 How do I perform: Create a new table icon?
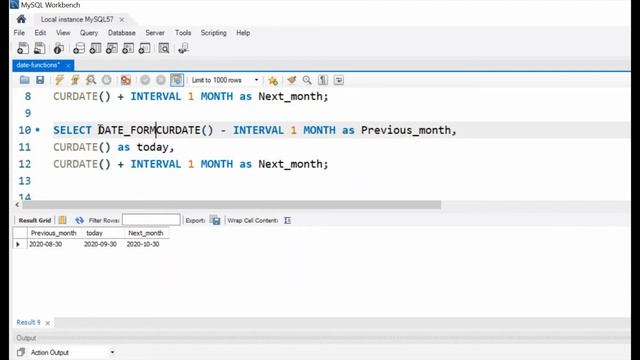(95, 48)
